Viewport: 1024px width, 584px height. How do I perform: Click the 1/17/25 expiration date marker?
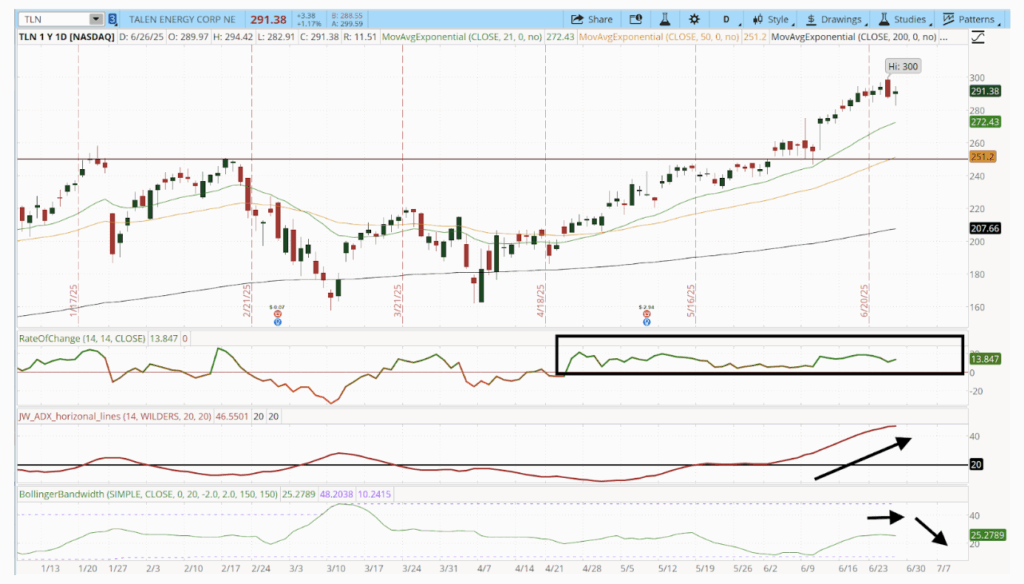pos(74,300)
